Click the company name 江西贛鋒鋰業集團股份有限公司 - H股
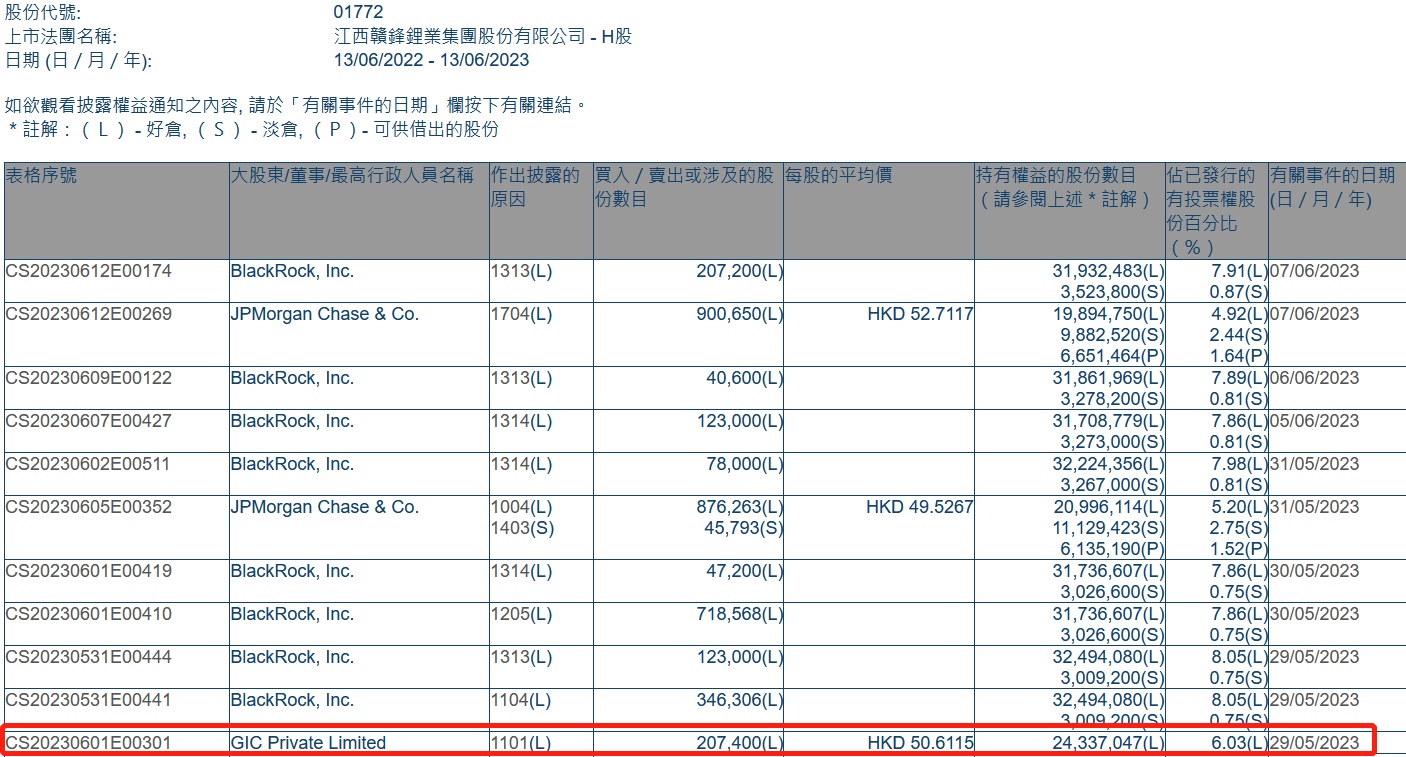Screen dimensions: 1406x757 [x=482, y=36]
